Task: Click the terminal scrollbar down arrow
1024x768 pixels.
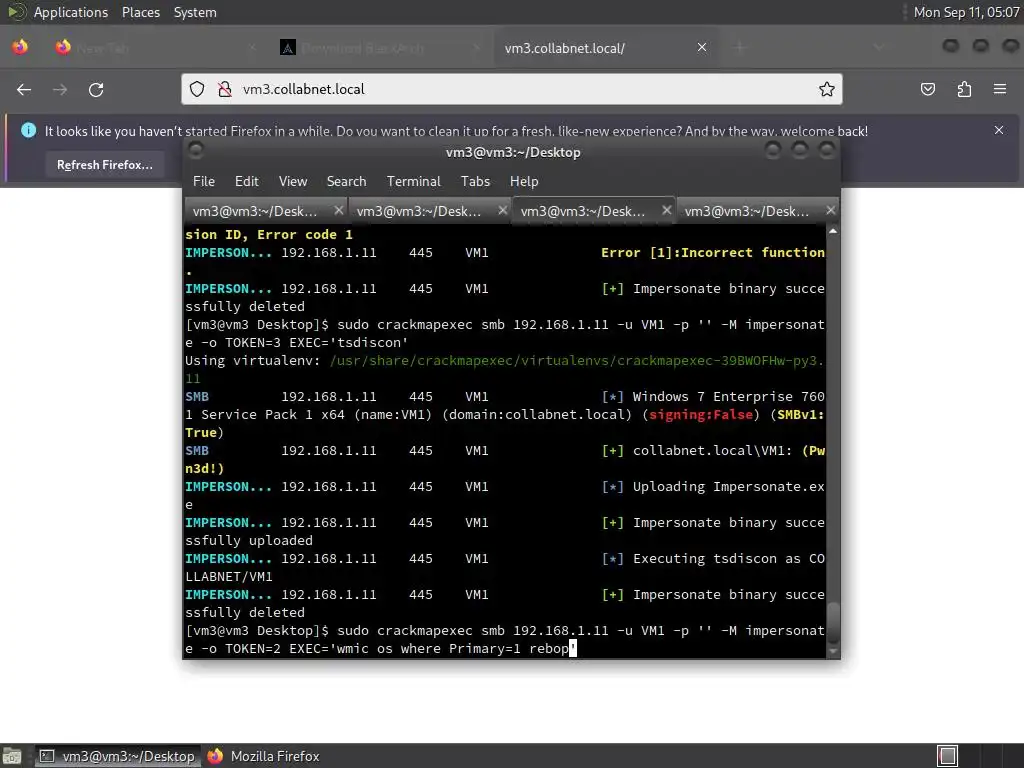Action: pyautogui.click(x=833, y=652)
